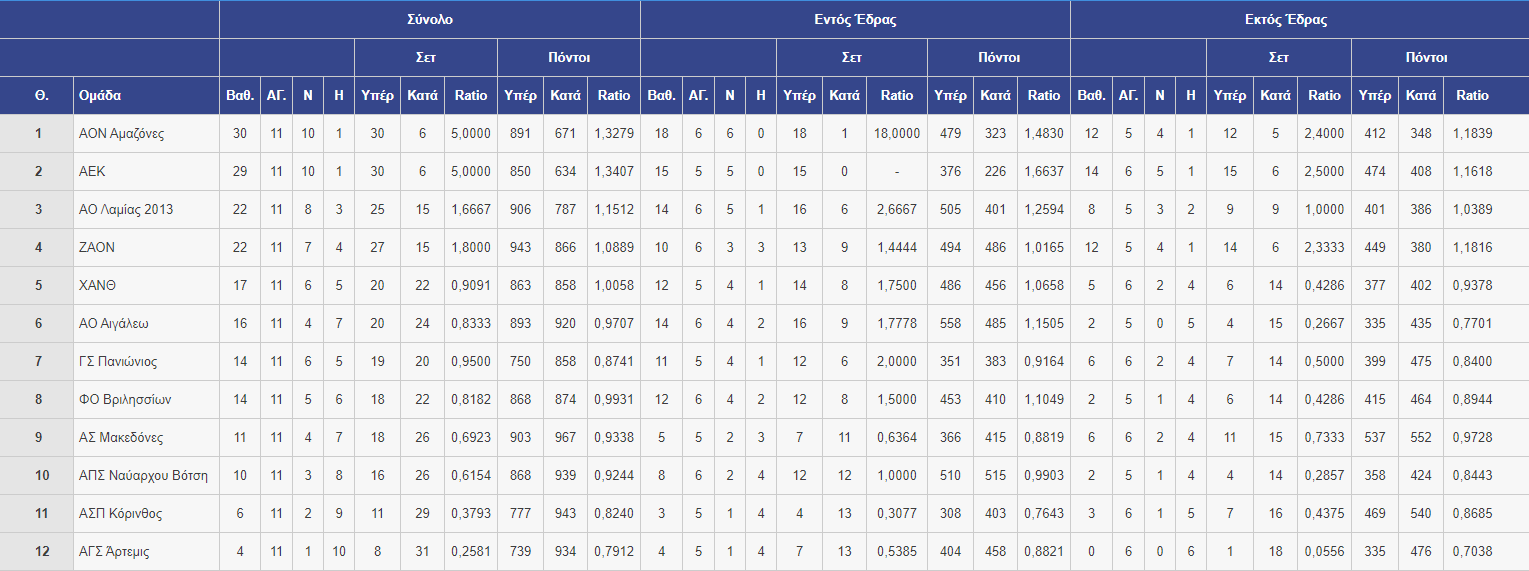This screenshot has width=1529, height=571.
Task: Open ΑΟ Λαμίας 2013 team entry
Action: click(126, 209)
